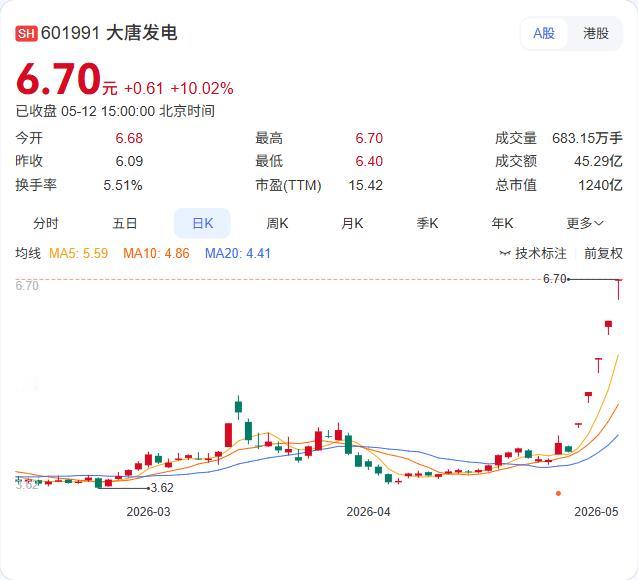Open the 前复权 adjustment option

tap(603, 253)
